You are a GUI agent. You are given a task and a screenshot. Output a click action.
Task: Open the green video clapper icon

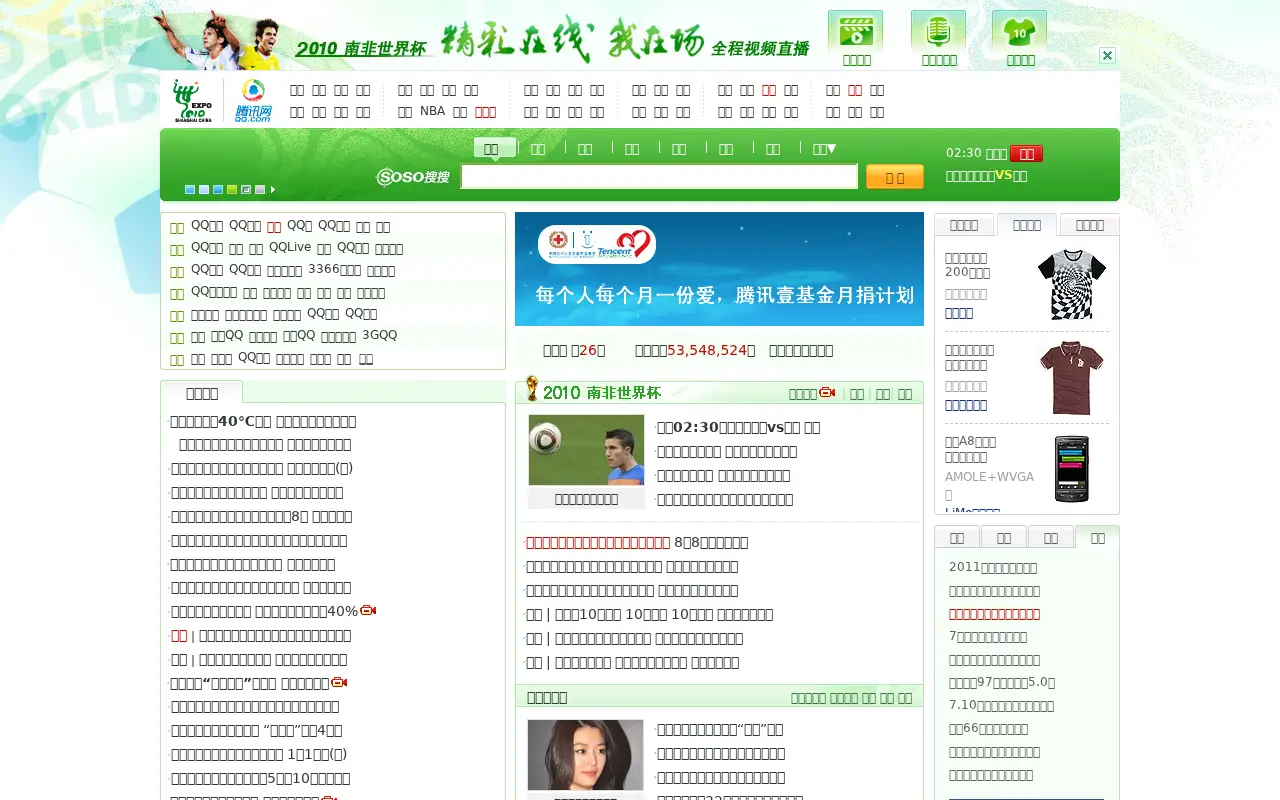click(855, 30)
